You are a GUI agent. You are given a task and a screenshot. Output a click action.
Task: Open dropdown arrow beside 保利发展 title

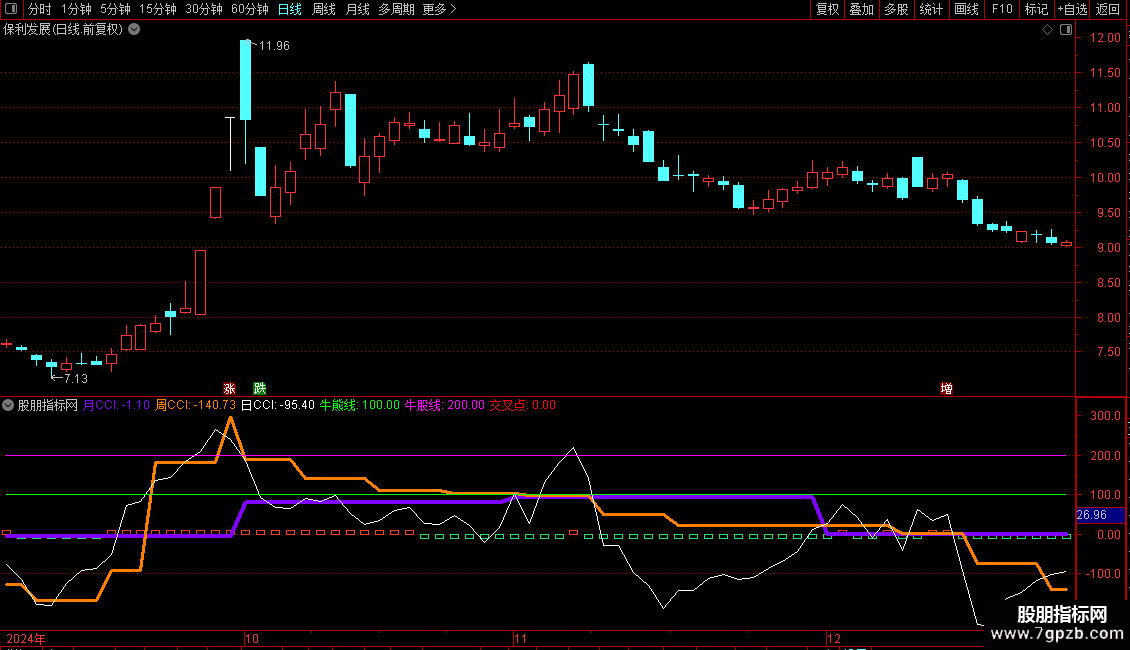point(135,30)
